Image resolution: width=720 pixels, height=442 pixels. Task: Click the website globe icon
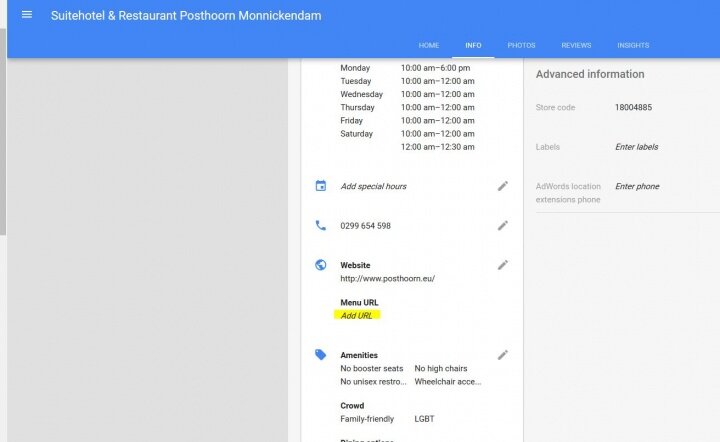pos(321,265)
